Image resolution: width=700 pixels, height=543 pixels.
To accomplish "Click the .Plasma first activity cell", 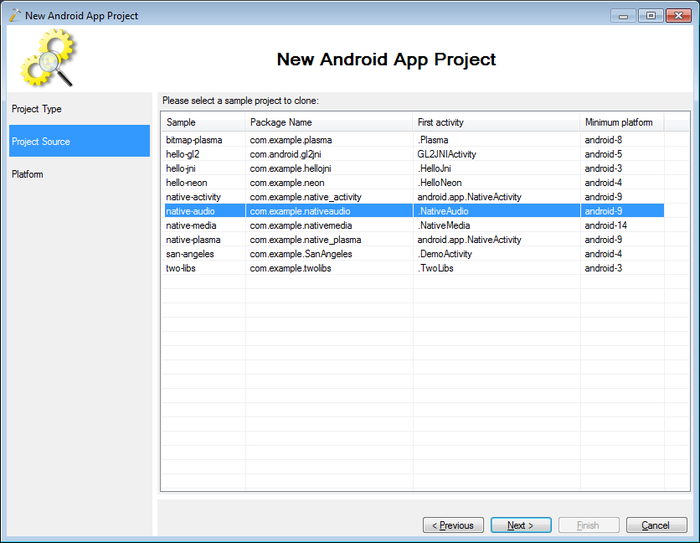I will (433, 140).
